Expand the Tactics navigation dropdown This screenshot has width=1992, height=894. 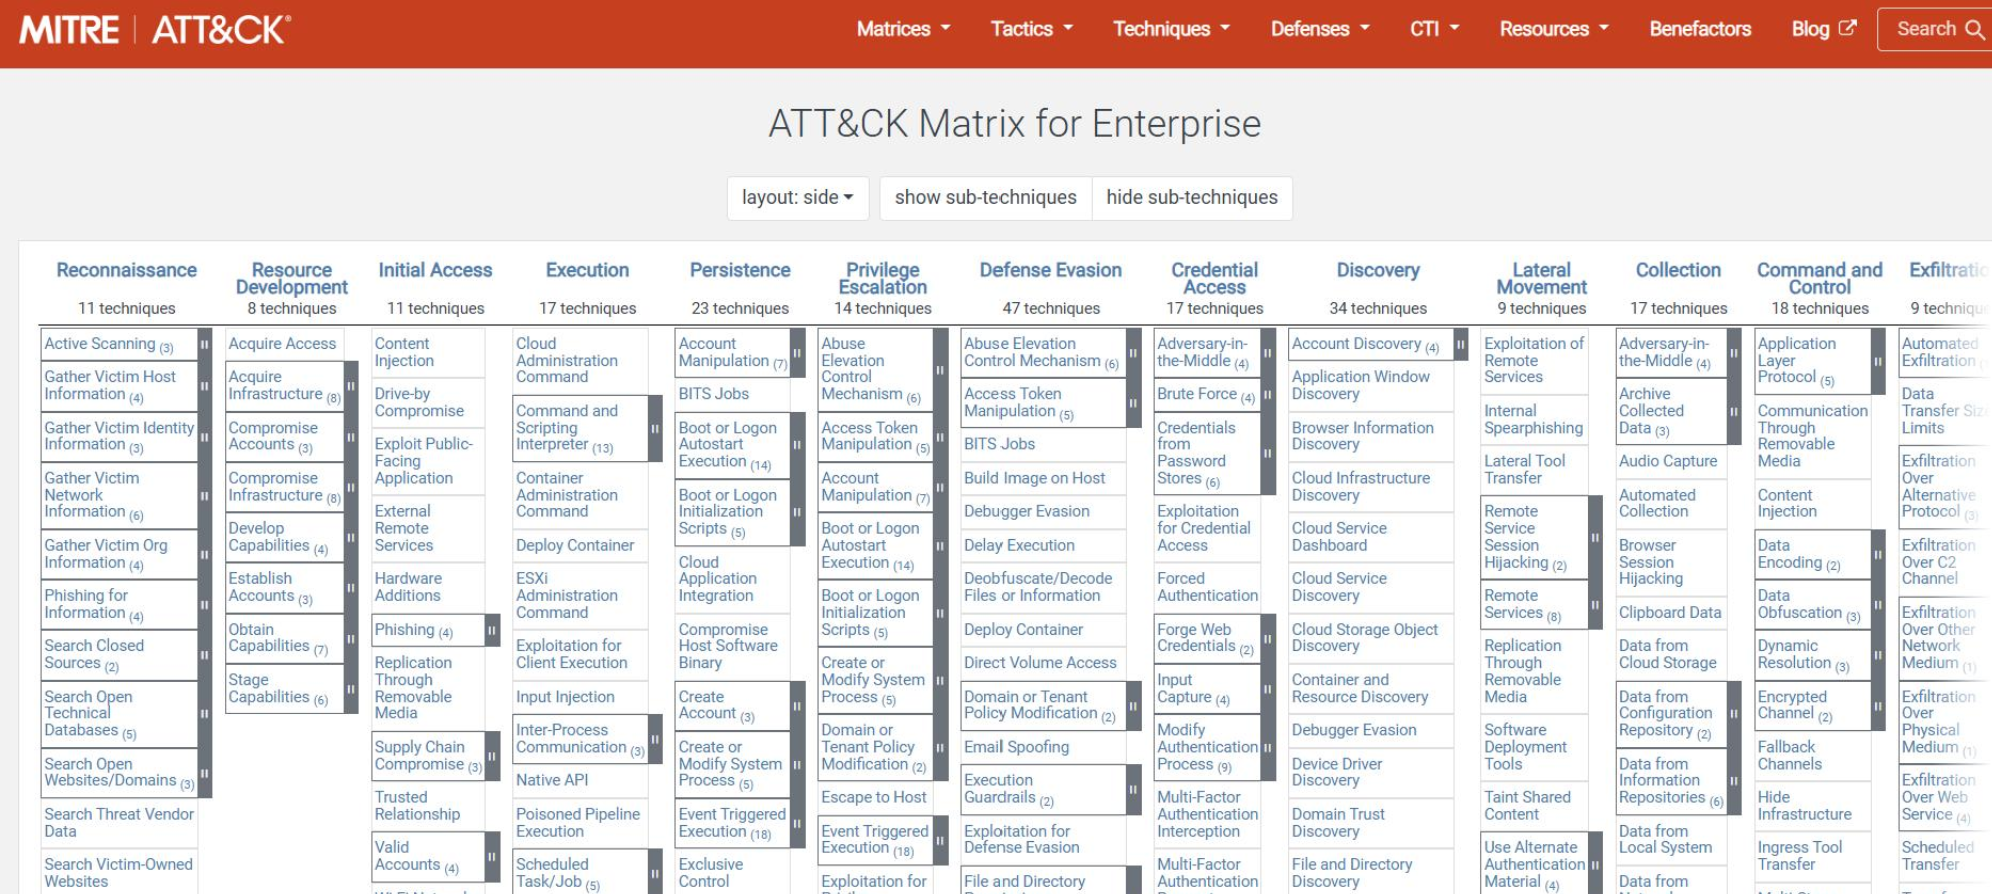tap(1031, 29)
